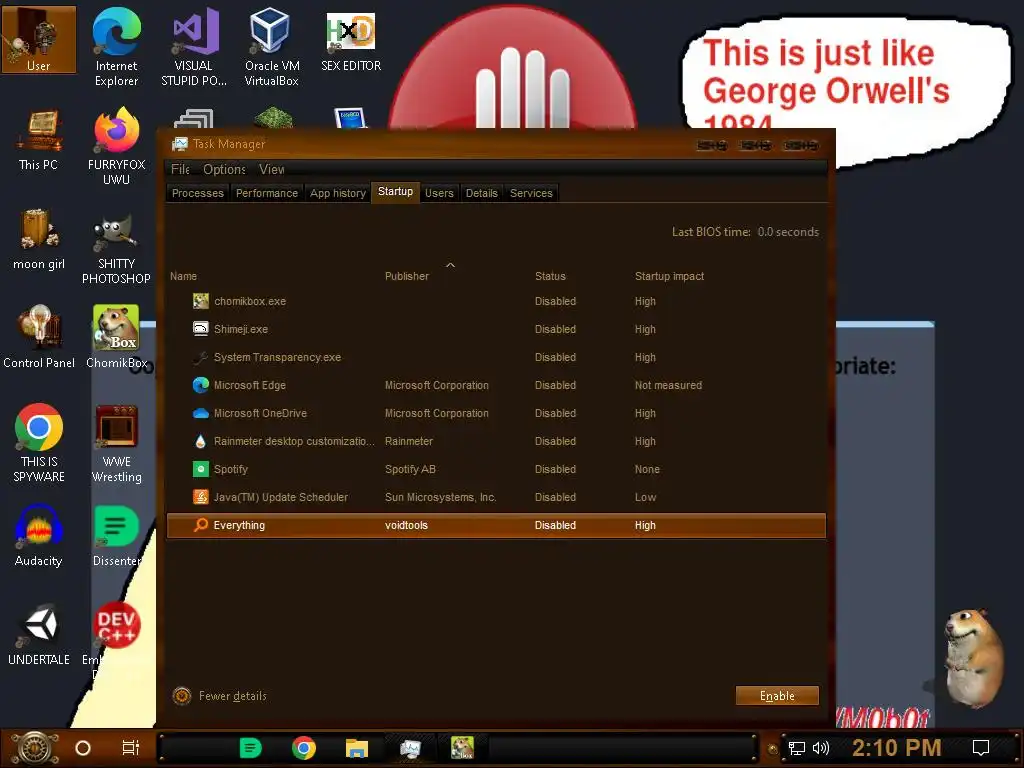Select Shimeji.exe startup row
This screenshot has width=1024, height=768.
[496, 329]
